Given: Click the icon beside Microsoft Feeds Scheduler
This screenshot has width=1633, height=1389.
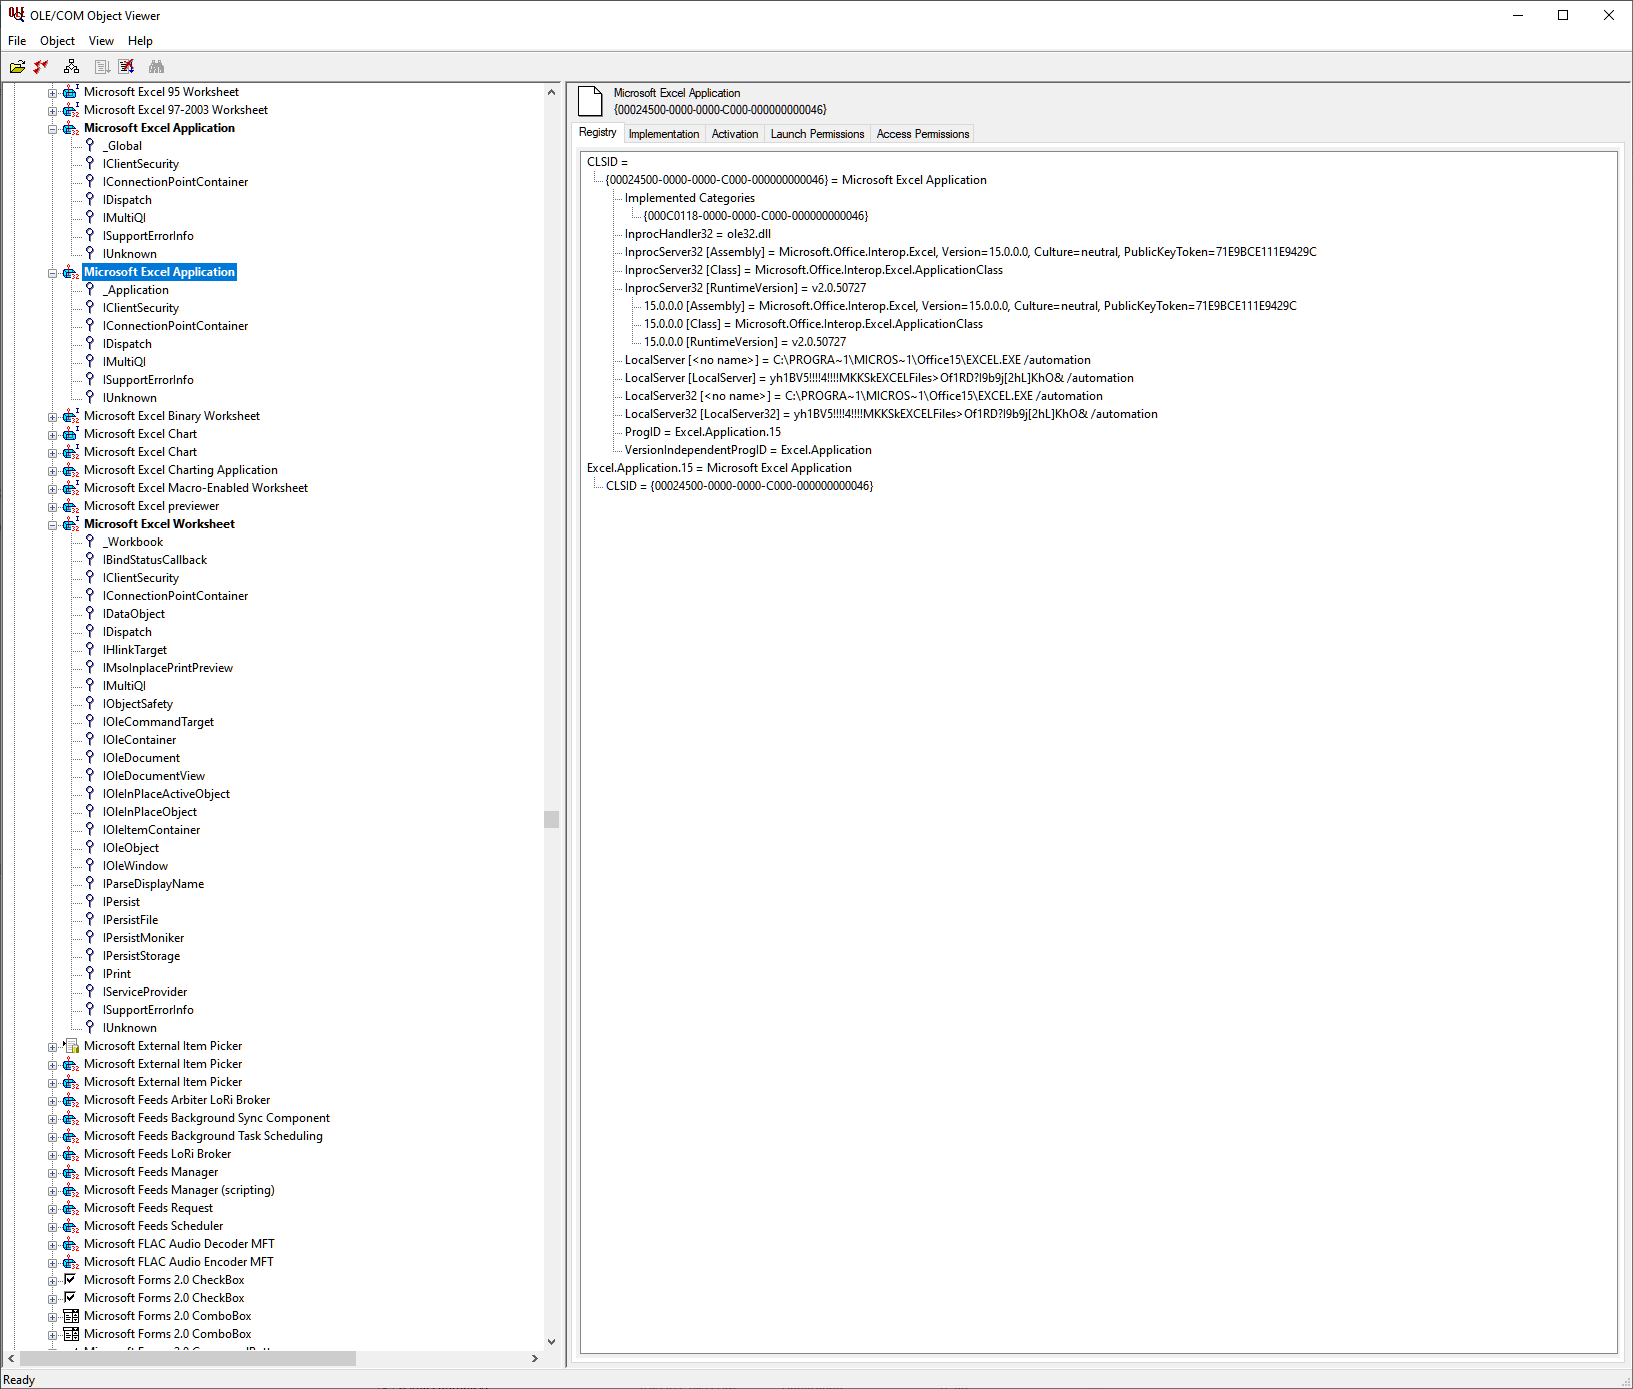Looking at the screenshot, I should [x=71, y=1226].
